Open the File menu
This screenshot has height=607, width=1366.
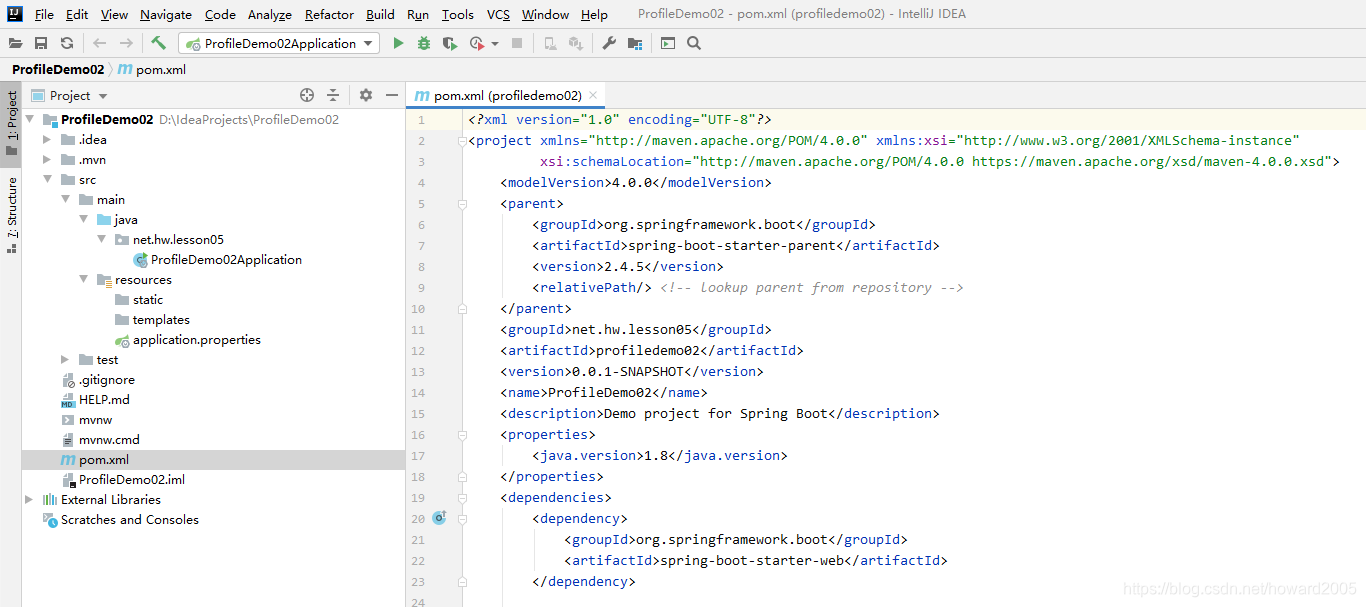(44, 14)
